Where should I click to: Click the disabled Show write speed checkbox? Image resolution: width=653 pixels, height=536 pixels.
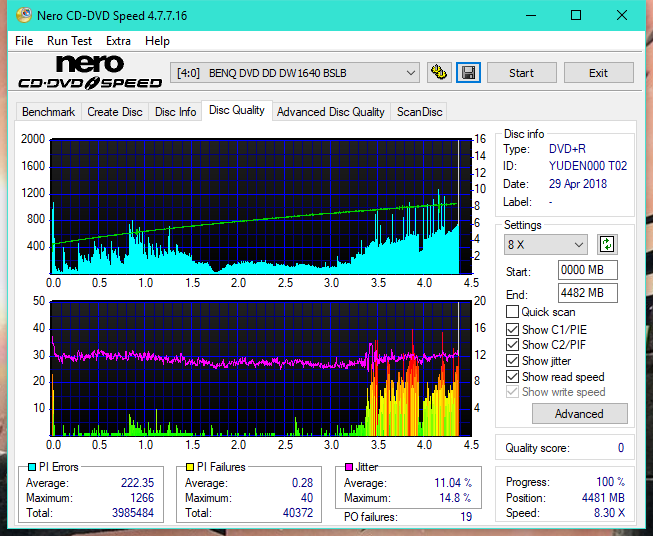coord(512,392)
